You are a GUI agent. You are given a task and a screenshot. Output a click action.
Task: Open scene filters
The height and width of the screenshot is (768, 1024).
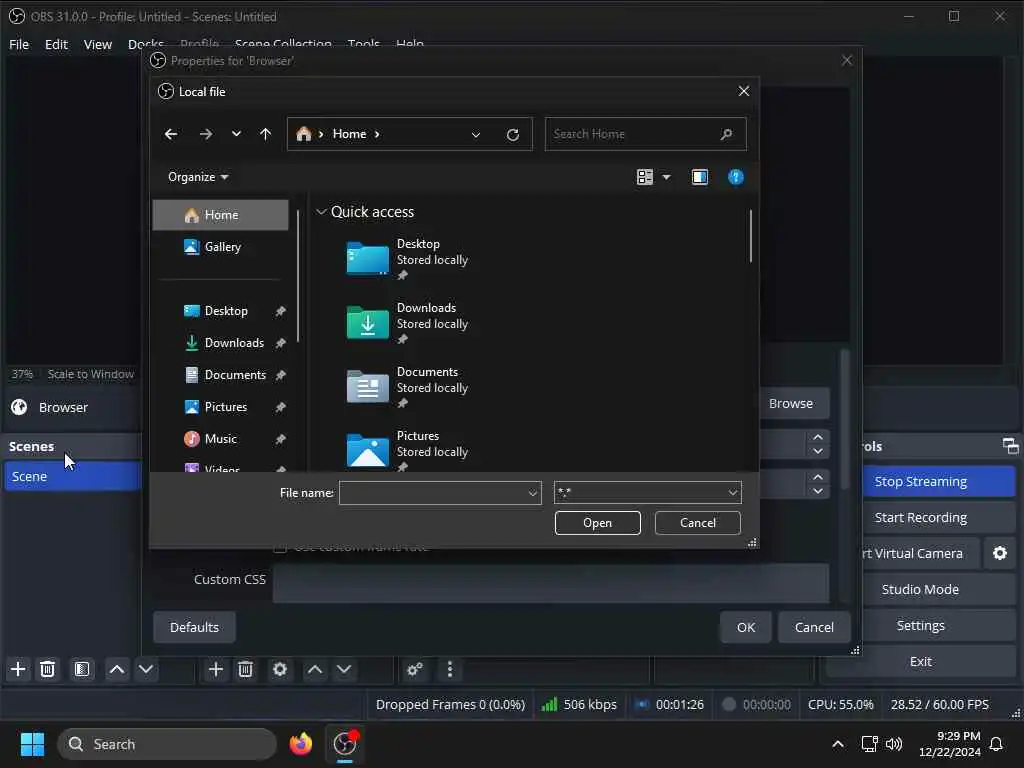(x=82, y=669)
